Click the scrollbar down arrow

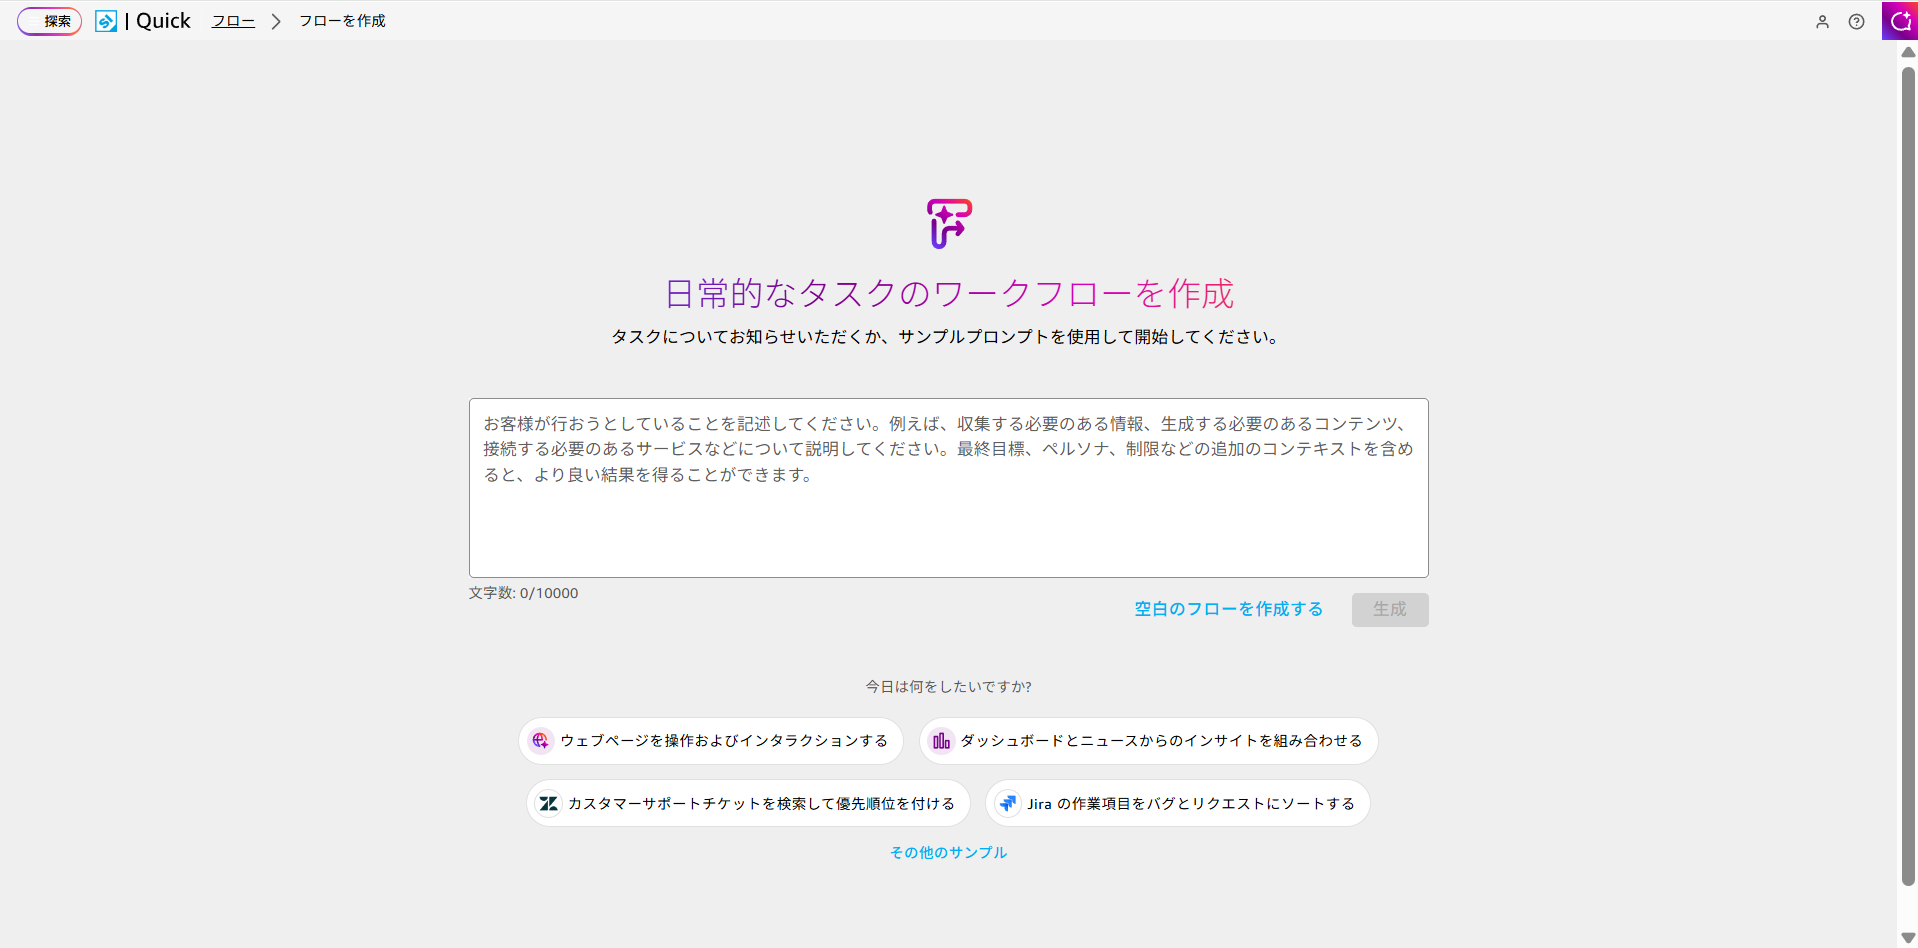click(x=1908, y=937)
